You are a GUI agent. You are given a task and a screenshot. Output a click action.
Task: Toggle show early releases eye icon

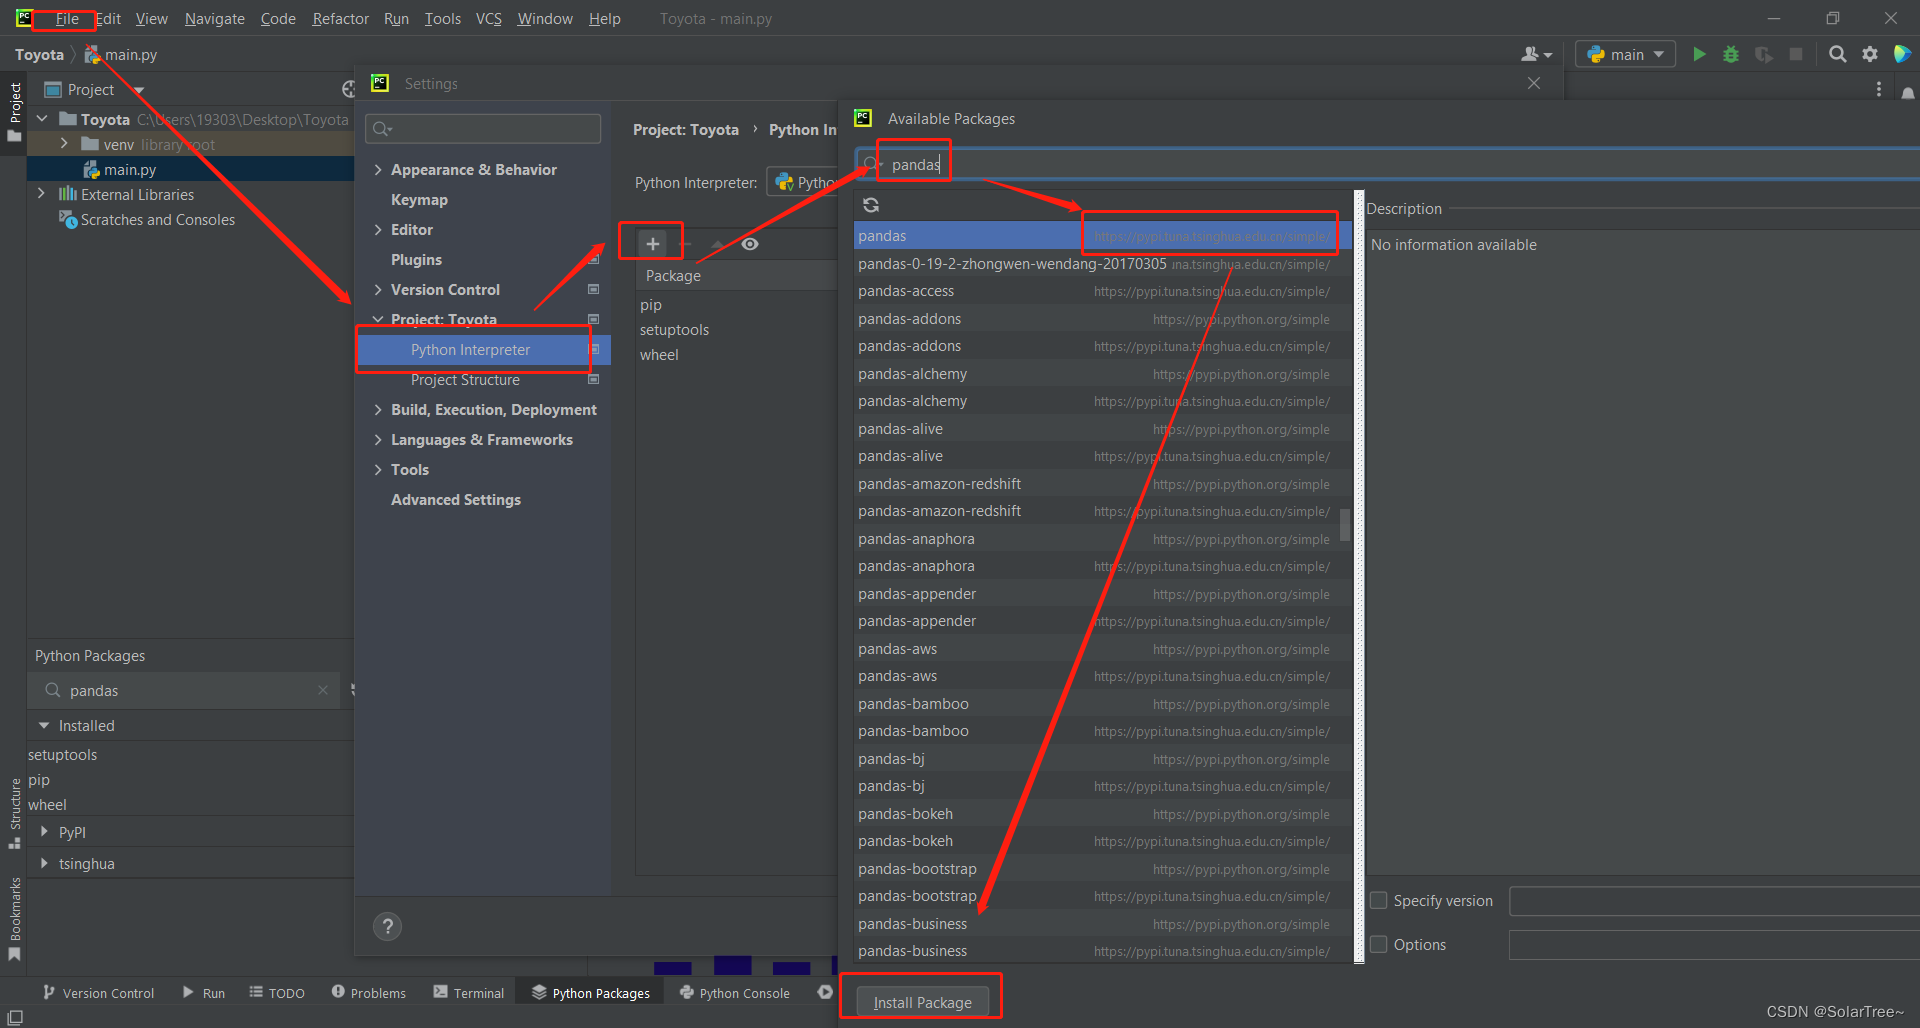(x=750, y=244)
